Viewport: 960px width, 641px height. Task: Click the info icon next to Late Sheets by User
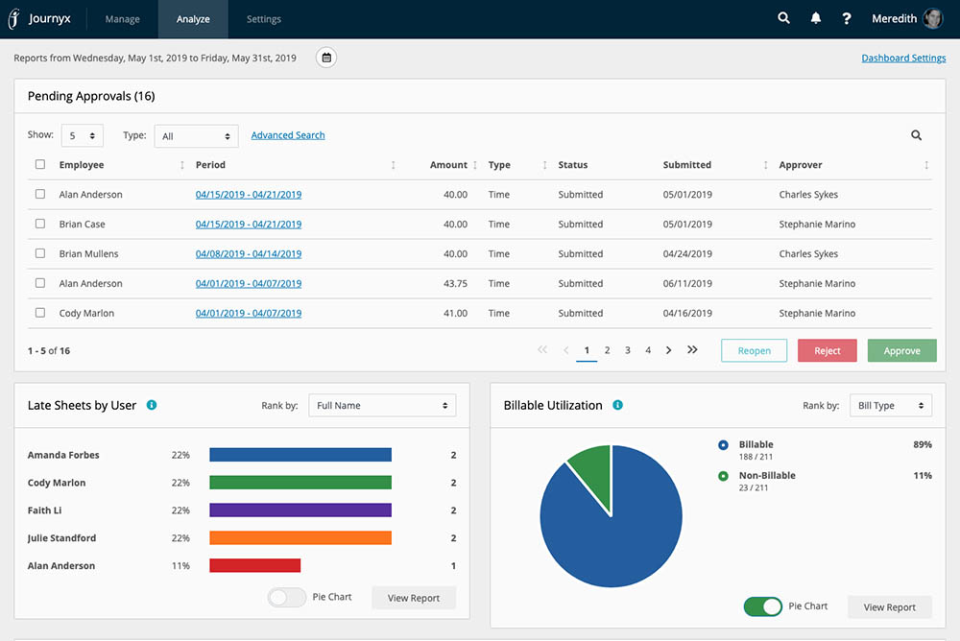[x=150, y=405]
